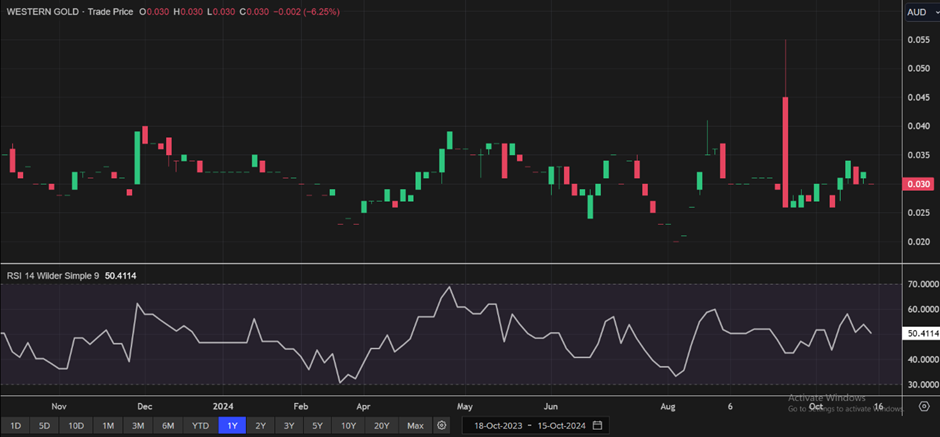The height and width of the screenshot is (437, 940).
Task: Toggle the highlighted 1Y range
Action: [x=232, y=425]
